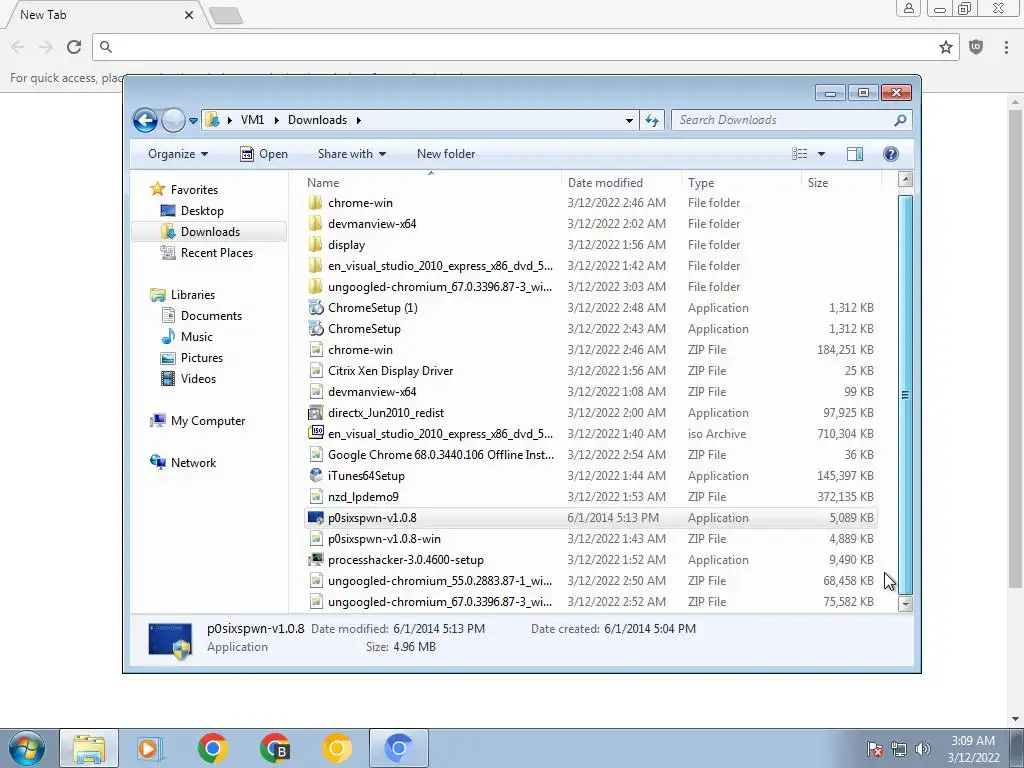The width and height of the screenshot is (1024, 768).
Task: Click VM1 in the address breadcrumb
Action: pyautogui.click(x=252, y=120)
